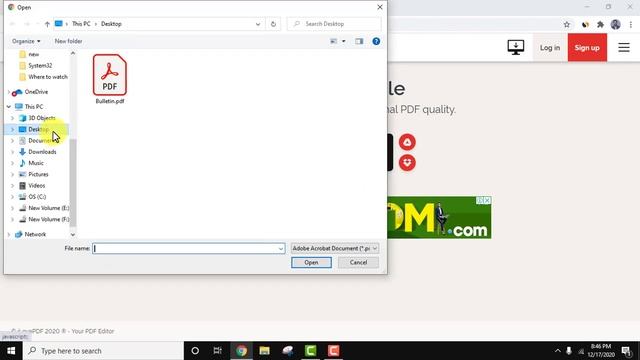The width and height of the screenshot is (640, 360).
Task: Open the Chrome three-dot menu
Action: pyautogui.click(x=631, y=24)
